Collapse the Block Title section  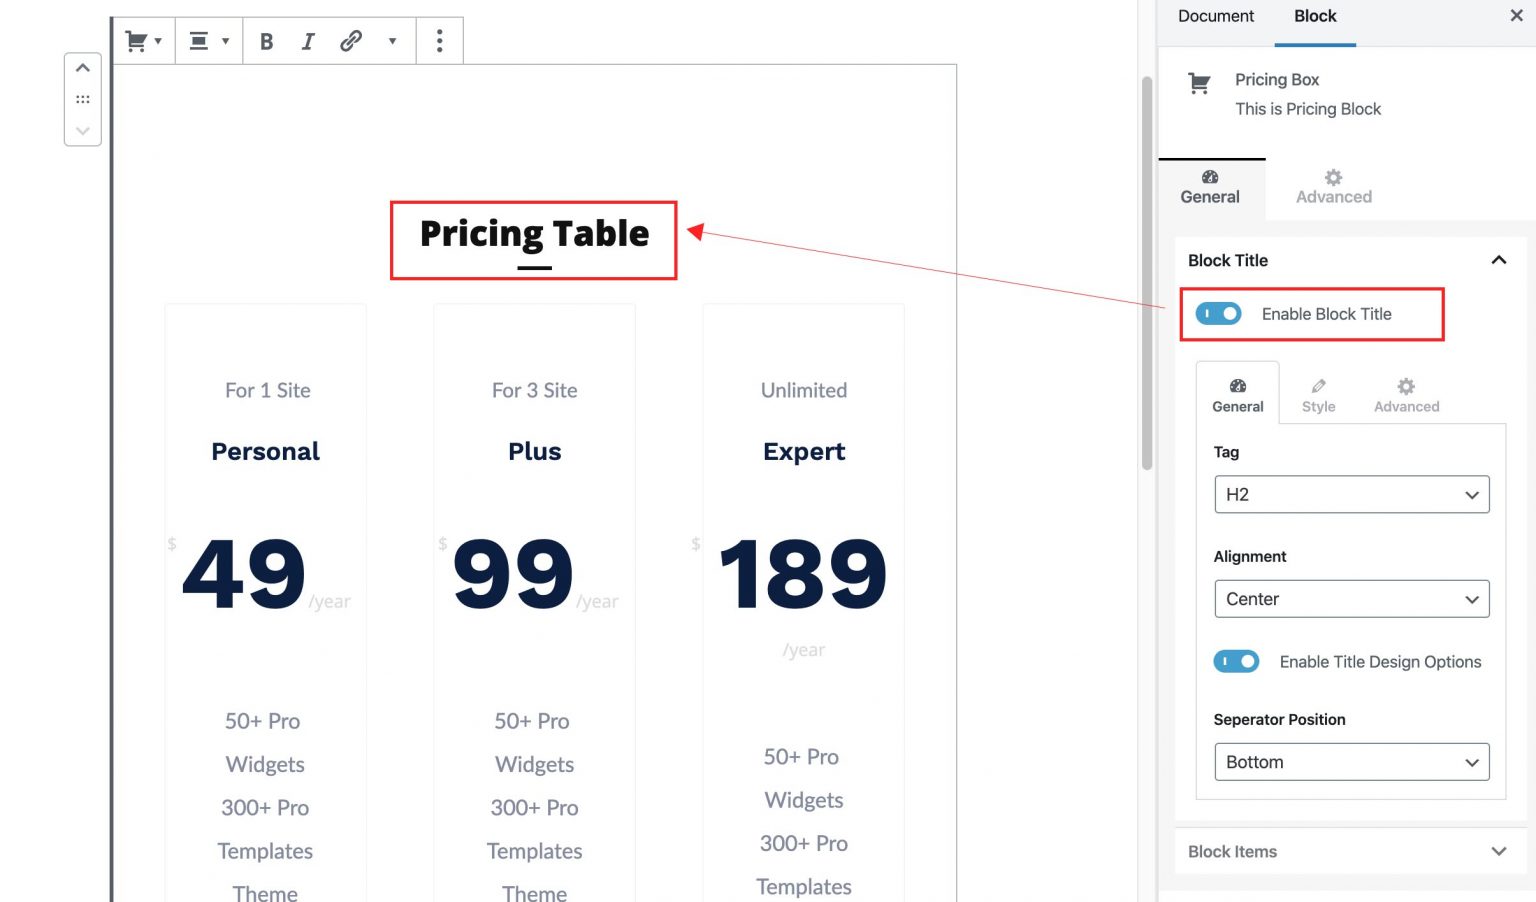pyautogui.click(x=1498, y=260)
